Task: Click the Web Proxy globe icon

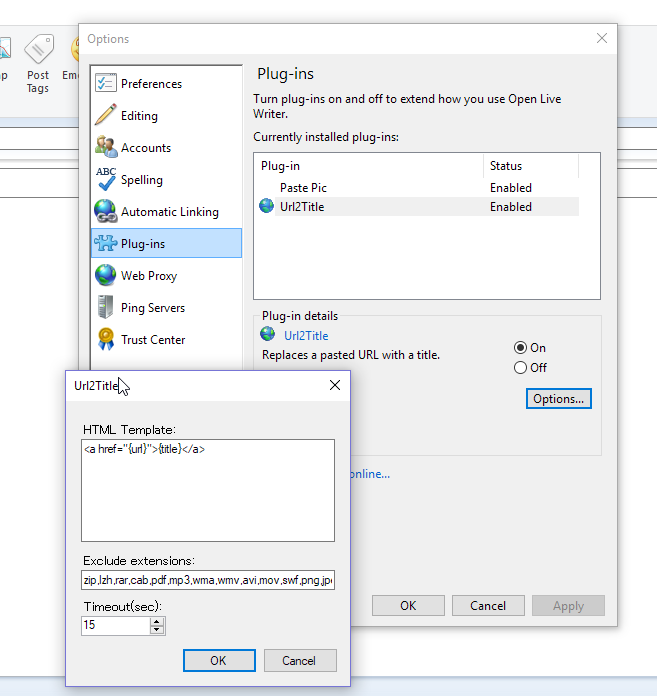Action: click(106, 276)
